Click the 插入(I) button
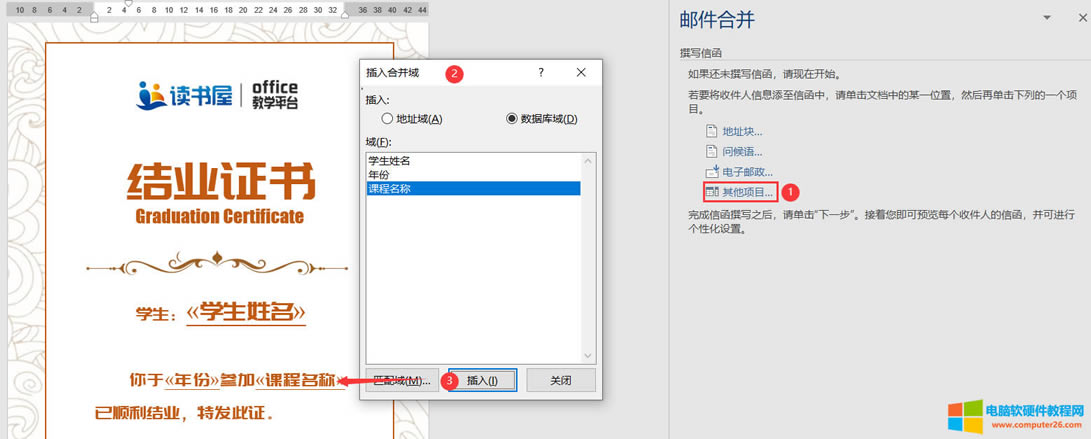This screenshot has width=1091, height=439. click(482, 381)
